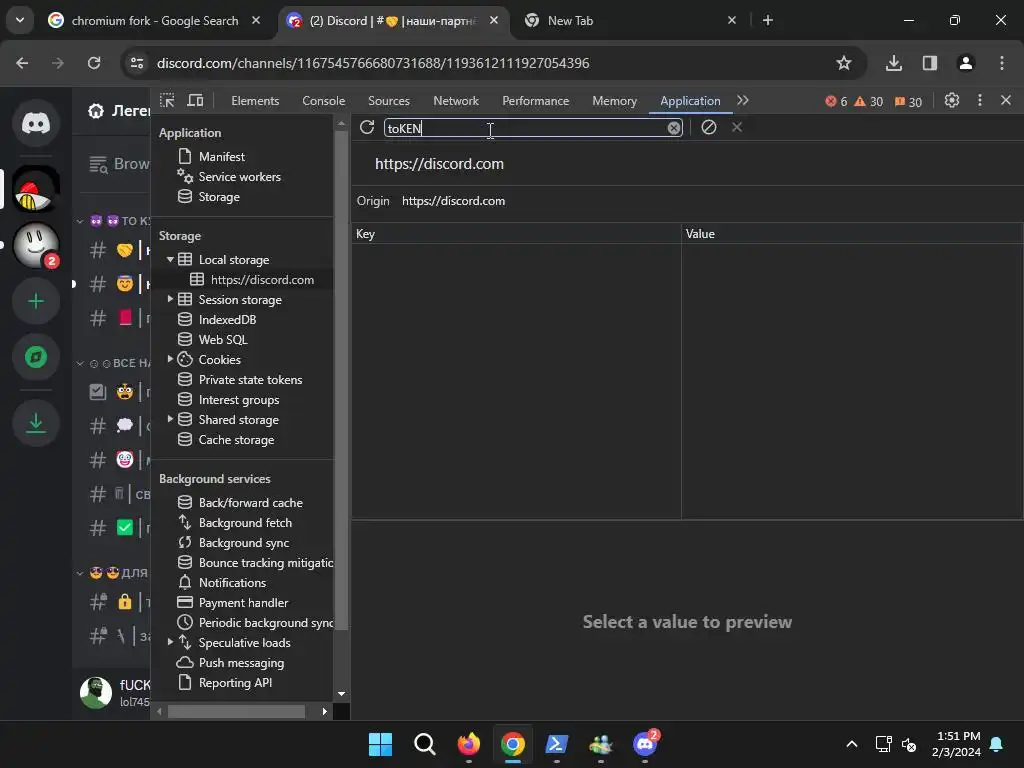
Task: Click the Key column header
Action: pos(516,234)
